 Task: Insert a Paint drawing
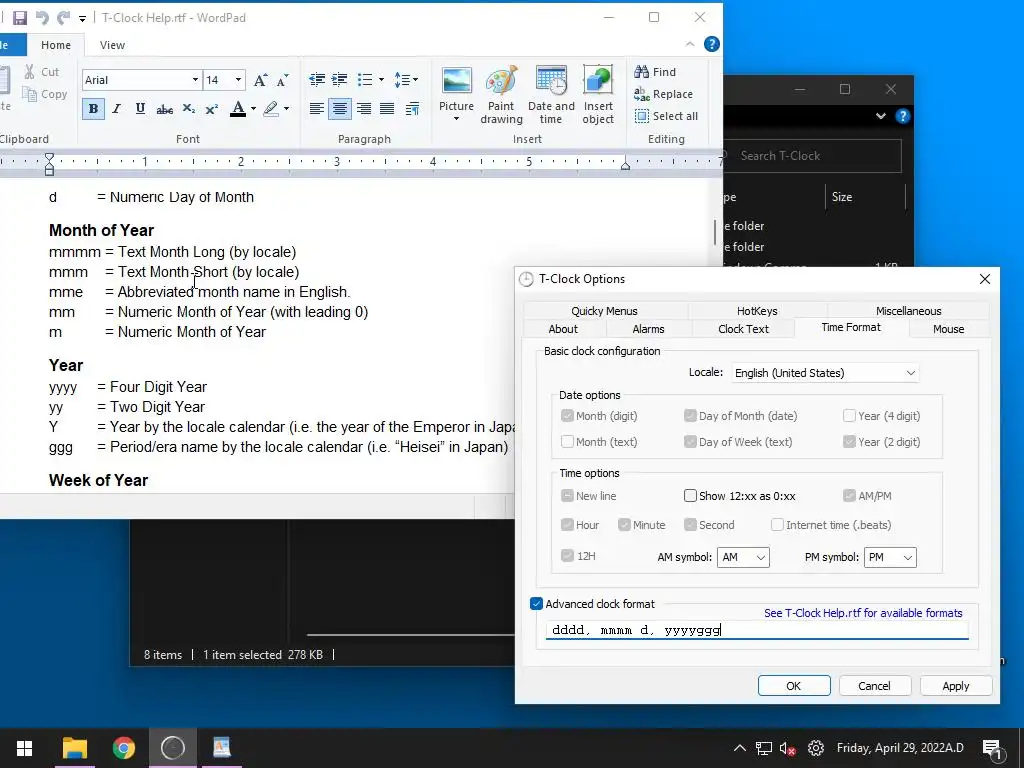pyautogui.click(x=502, y=95)
